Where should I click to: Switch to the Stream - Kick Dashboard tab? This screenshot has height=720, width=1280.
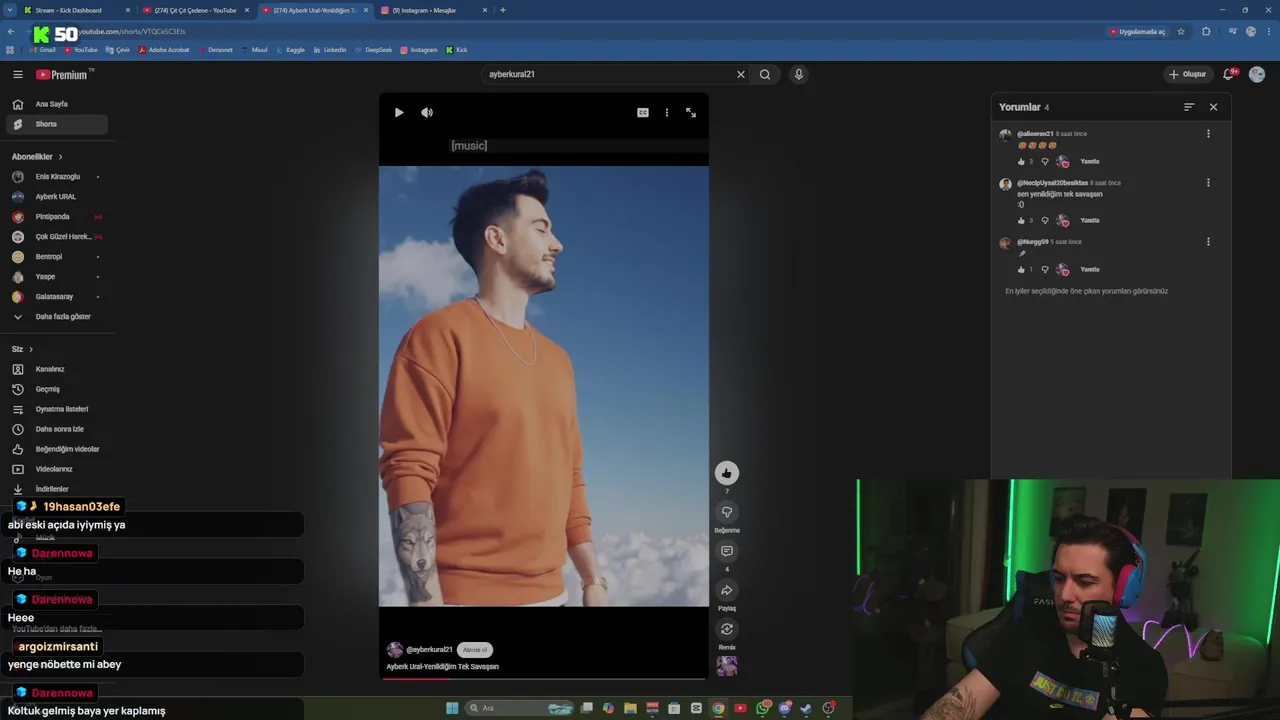tap(76, 10)
